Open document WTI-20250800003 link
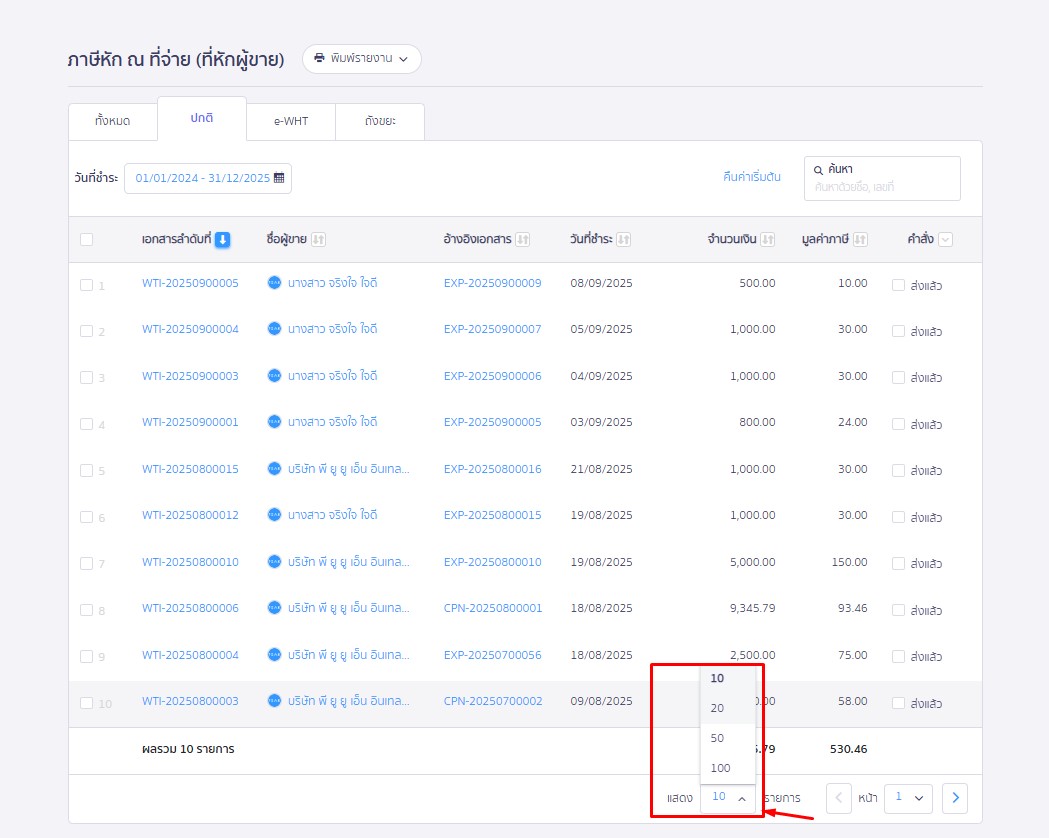This screenshot has width=1049, height=838. pyautogui.click(x=190, y=701)
